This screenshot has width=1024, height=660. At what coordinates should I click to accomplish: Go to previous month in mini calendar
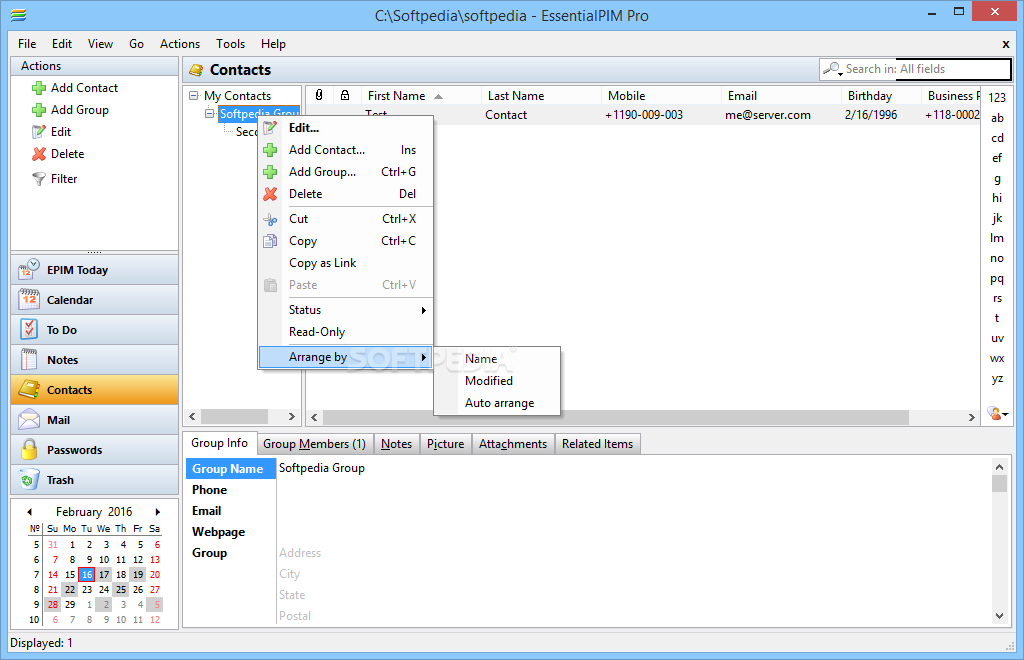point(29,512)
